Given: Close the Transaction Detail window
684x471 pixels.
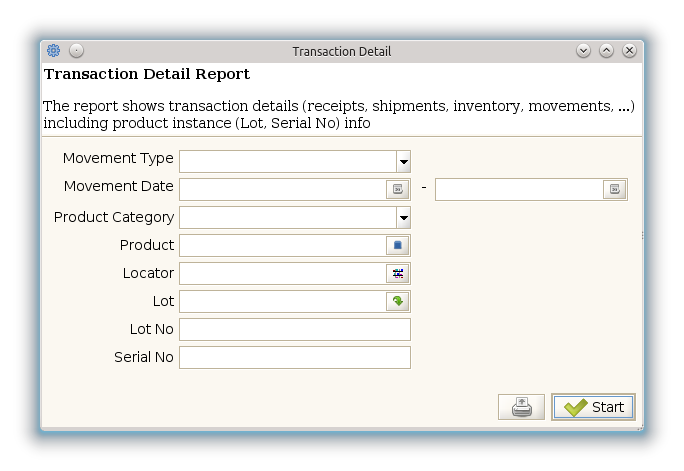Looking at the screenshot, I should point(629,51).
